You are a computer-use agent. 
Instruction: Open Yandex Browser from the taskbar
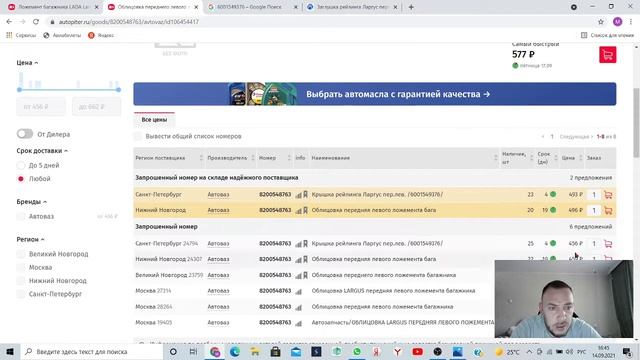(x=397, y=351)
